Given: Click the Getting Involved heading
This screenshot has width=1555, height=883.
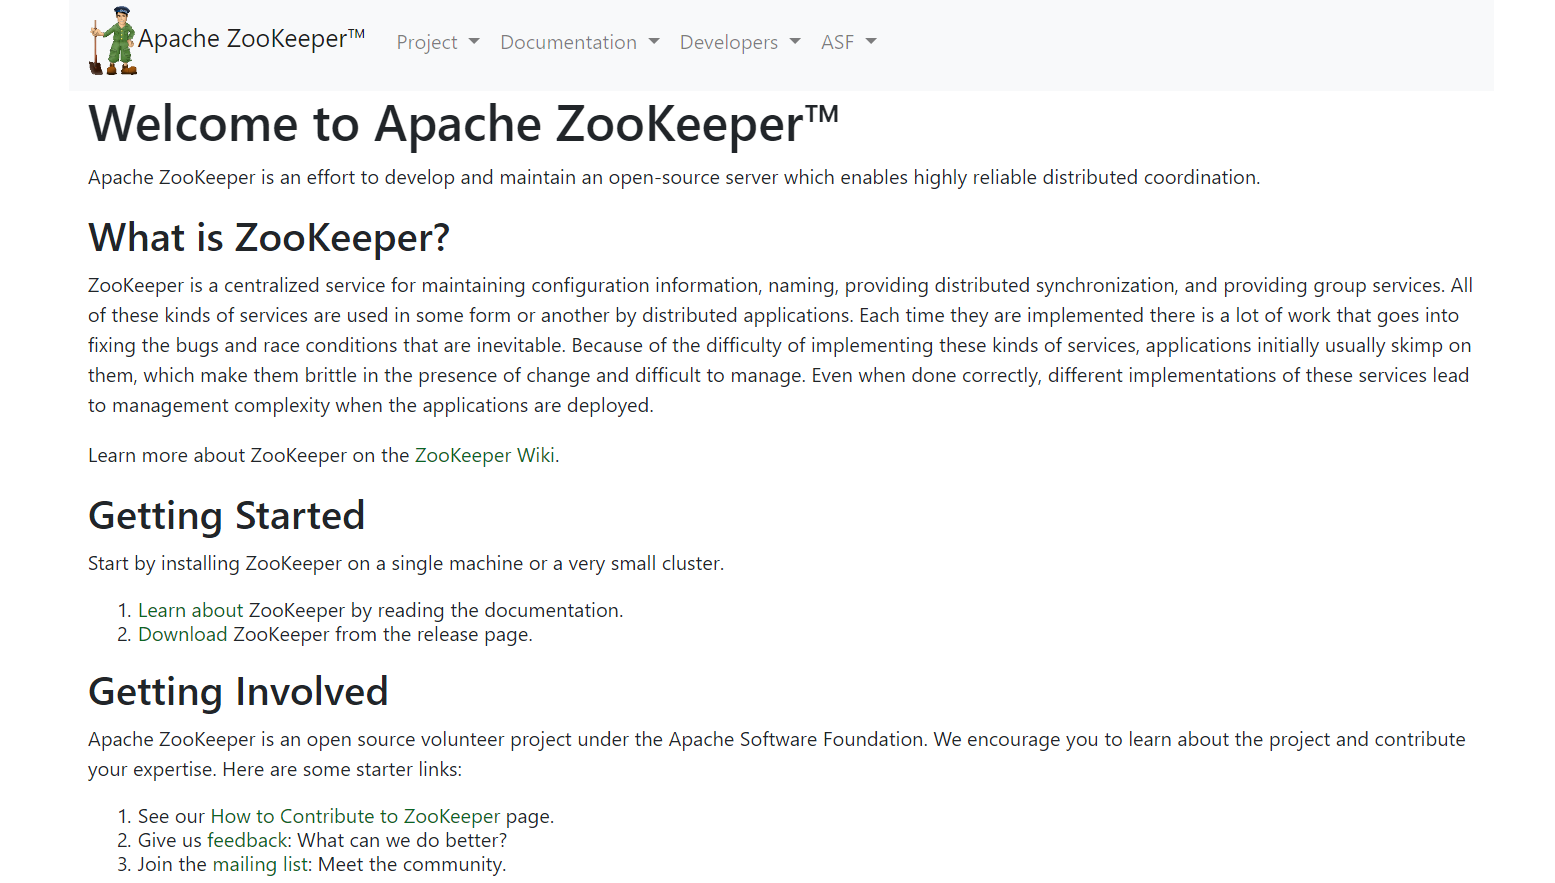Looking at the screenshot, I should point(238,692).
